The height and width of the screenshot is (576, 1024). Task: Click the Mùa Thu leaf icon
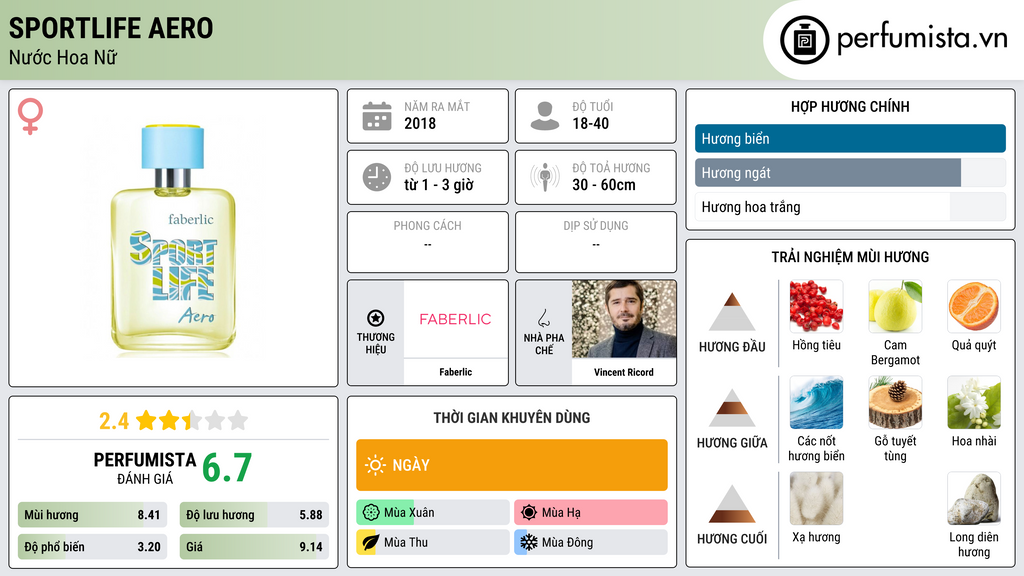tap(370, 542)
